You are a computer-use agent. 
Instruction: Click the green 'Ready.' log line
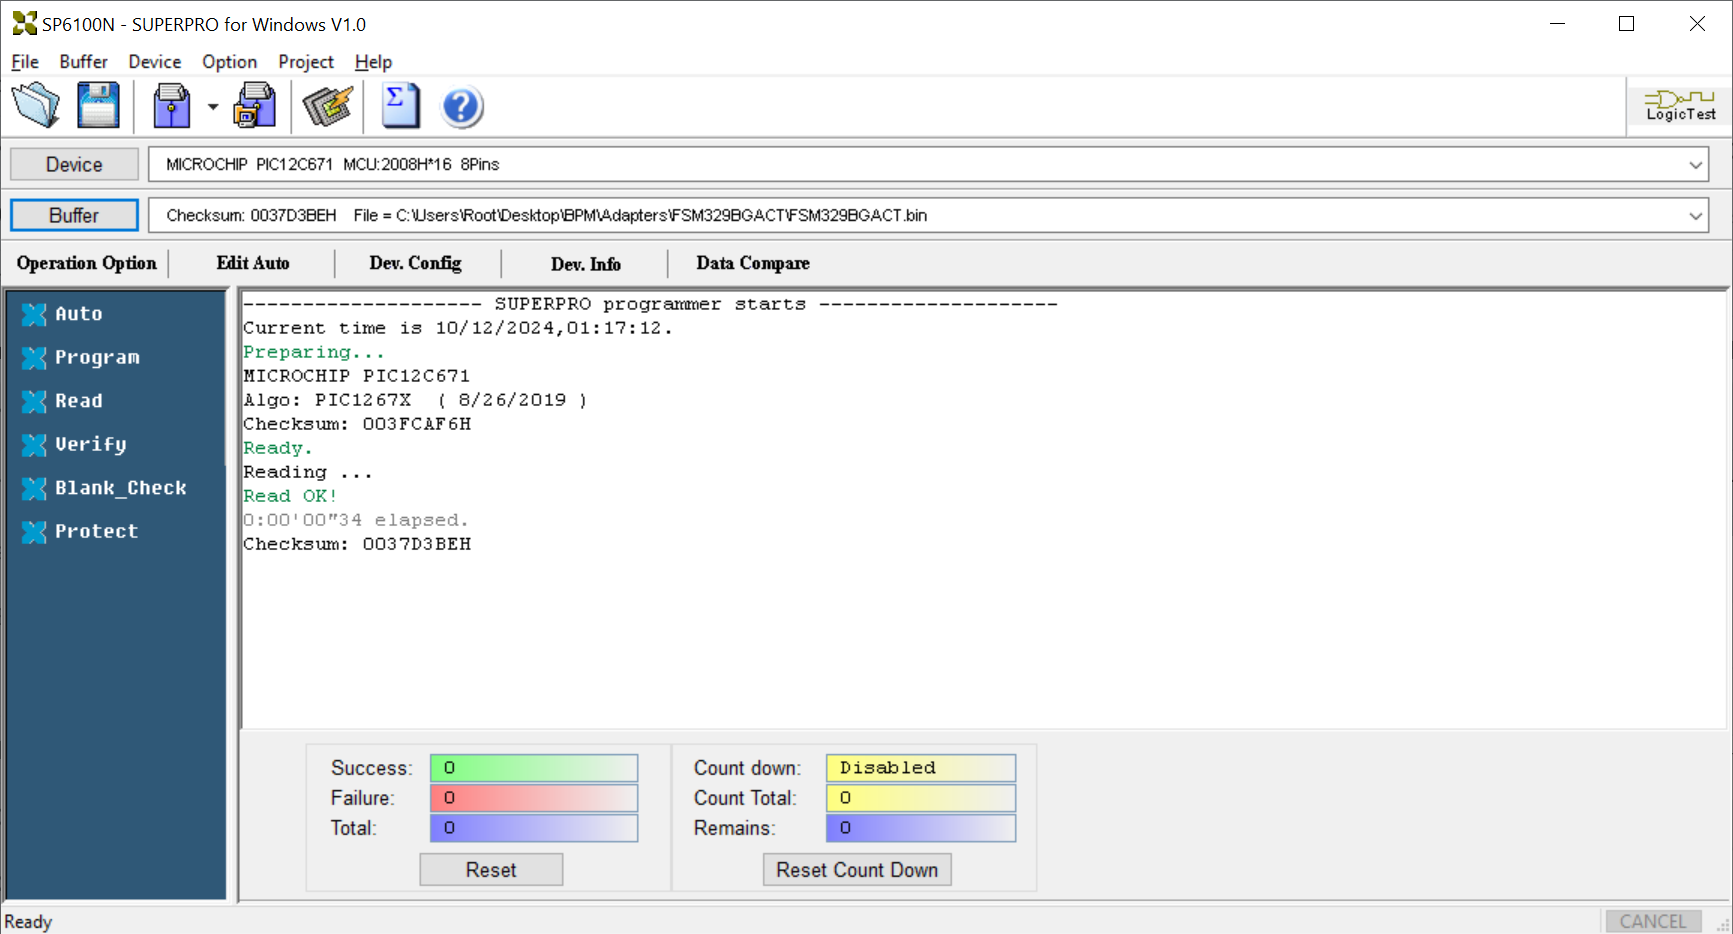(278, 448)
